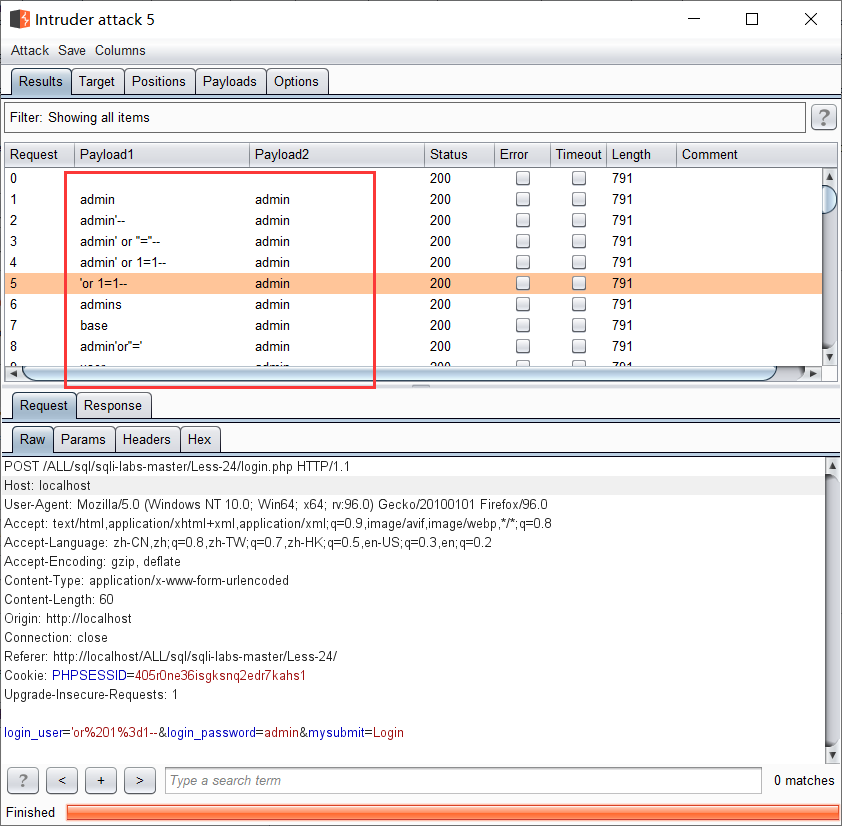This screenshot has width=842, height=826.
Task: Click the plus search options button
Action: click(101, 780)
